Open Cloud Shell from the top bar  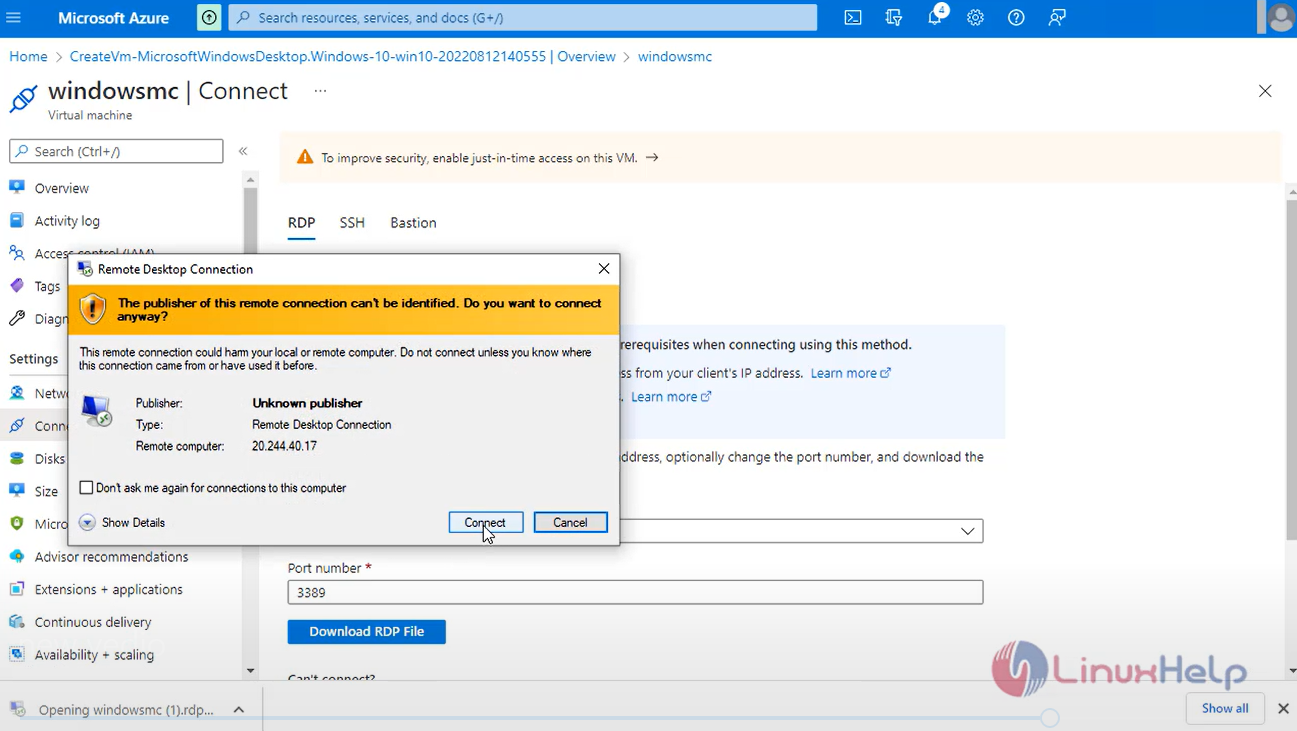tap(853, 18)
